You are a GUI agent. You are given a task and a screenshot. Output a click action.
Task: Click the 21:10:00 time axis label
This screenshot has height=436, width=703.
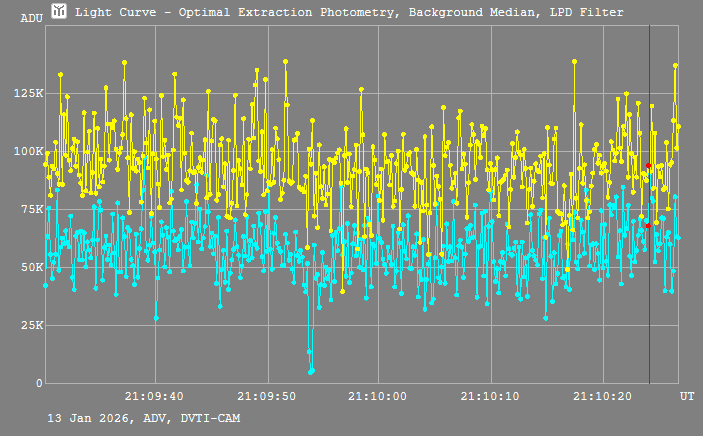click(x=379, y=397)
